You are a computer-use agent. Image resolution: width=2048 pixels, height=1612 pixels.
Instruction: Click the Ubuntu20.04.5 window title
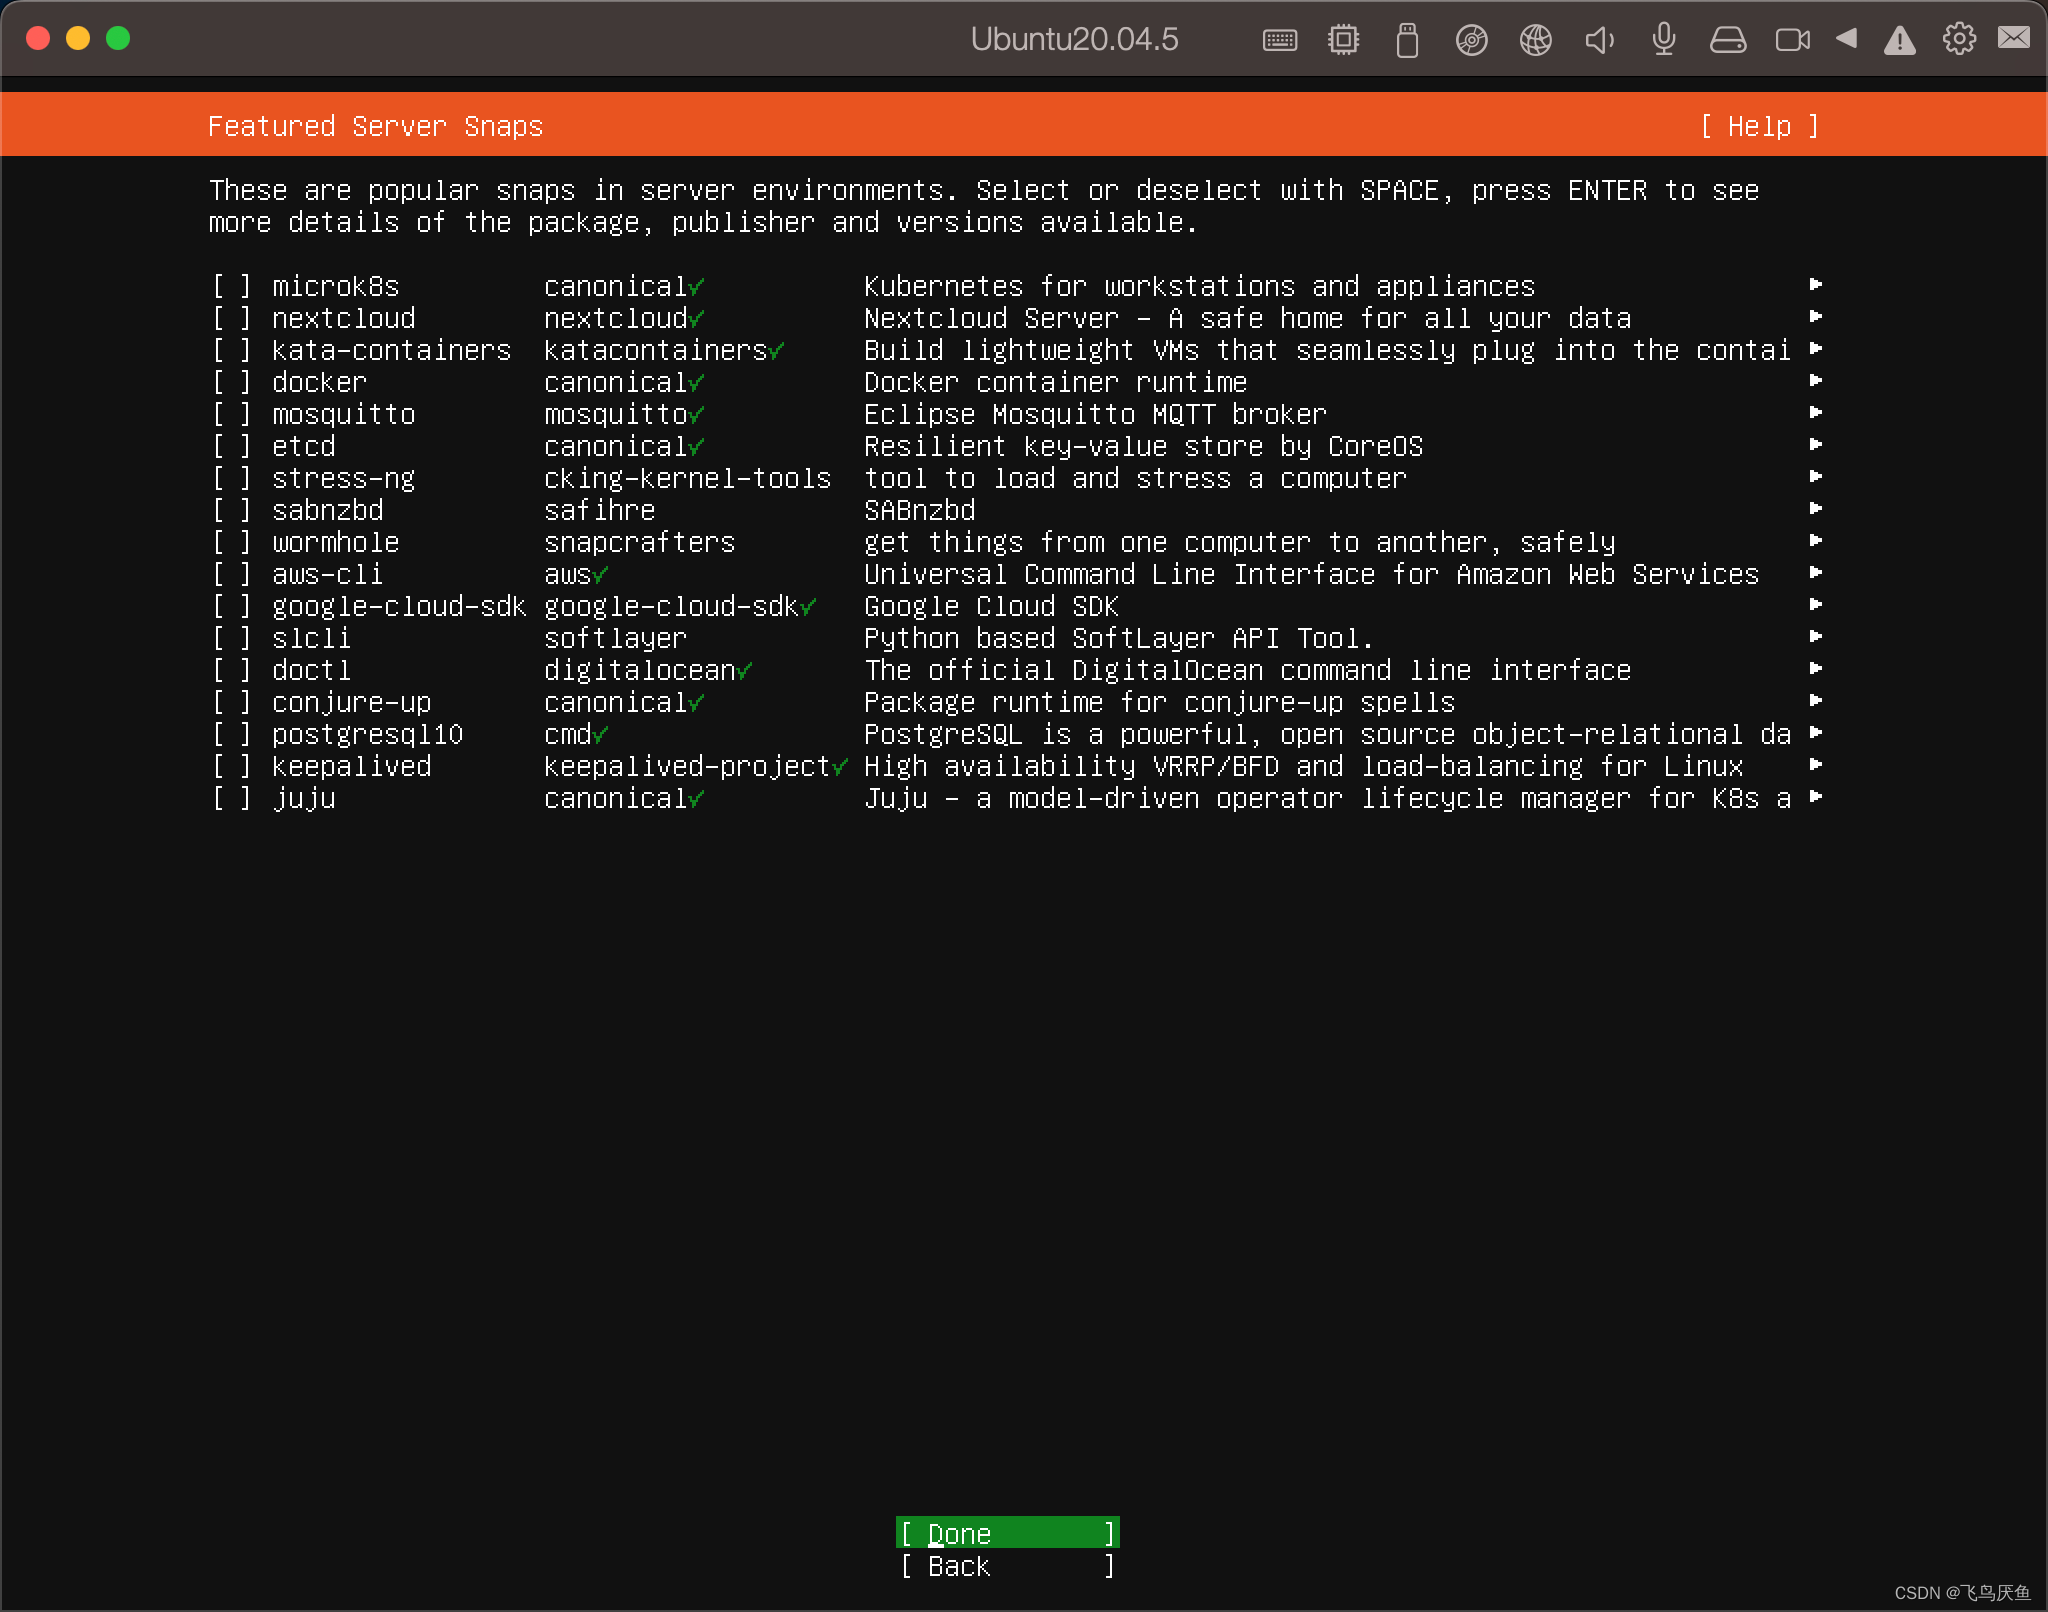tap(1074, 39)
